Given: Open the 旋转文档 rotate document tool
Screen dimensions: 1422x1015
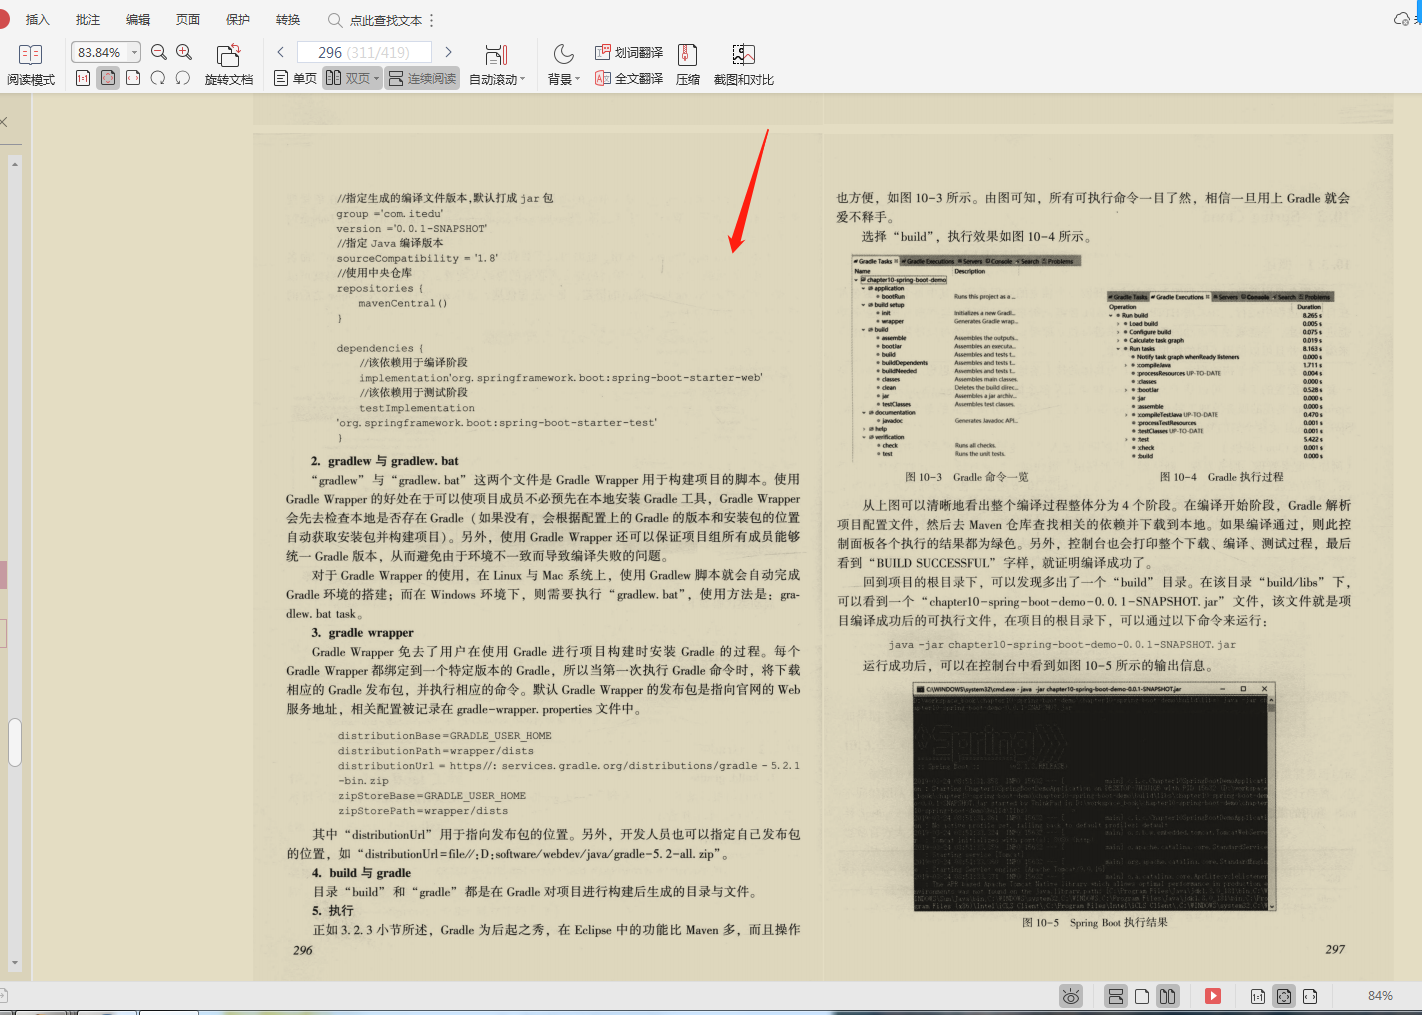Looking at the screenshot, I should click(x=229, y=60).
